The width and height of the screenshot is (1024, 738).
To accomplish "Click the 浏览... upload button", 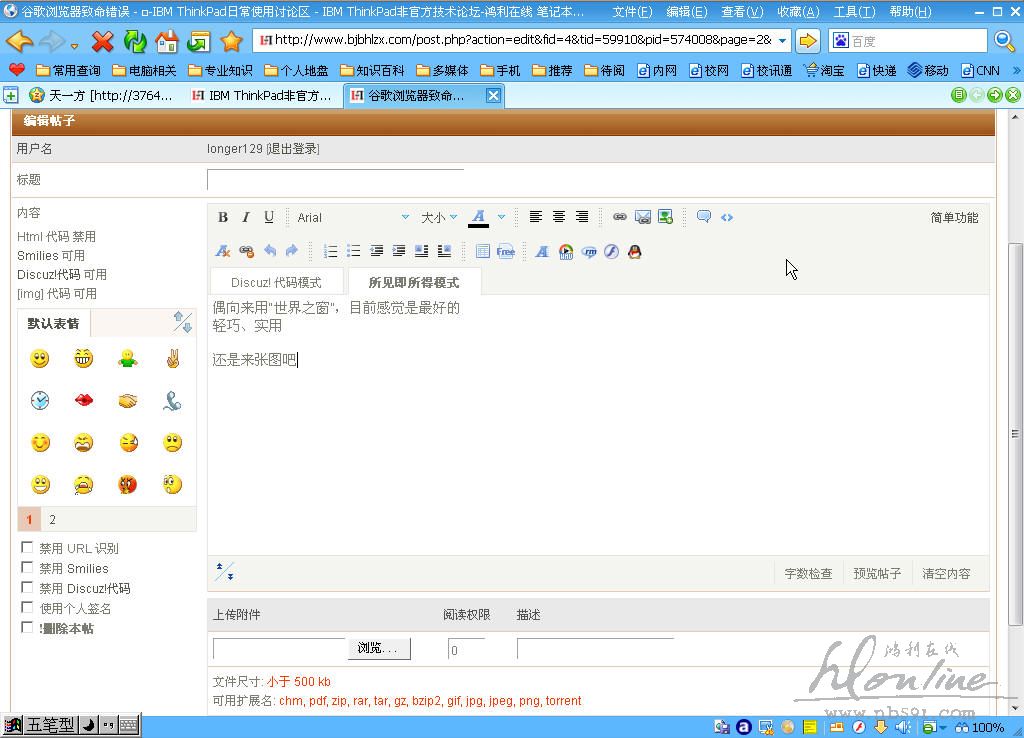I will click(378, 648).
